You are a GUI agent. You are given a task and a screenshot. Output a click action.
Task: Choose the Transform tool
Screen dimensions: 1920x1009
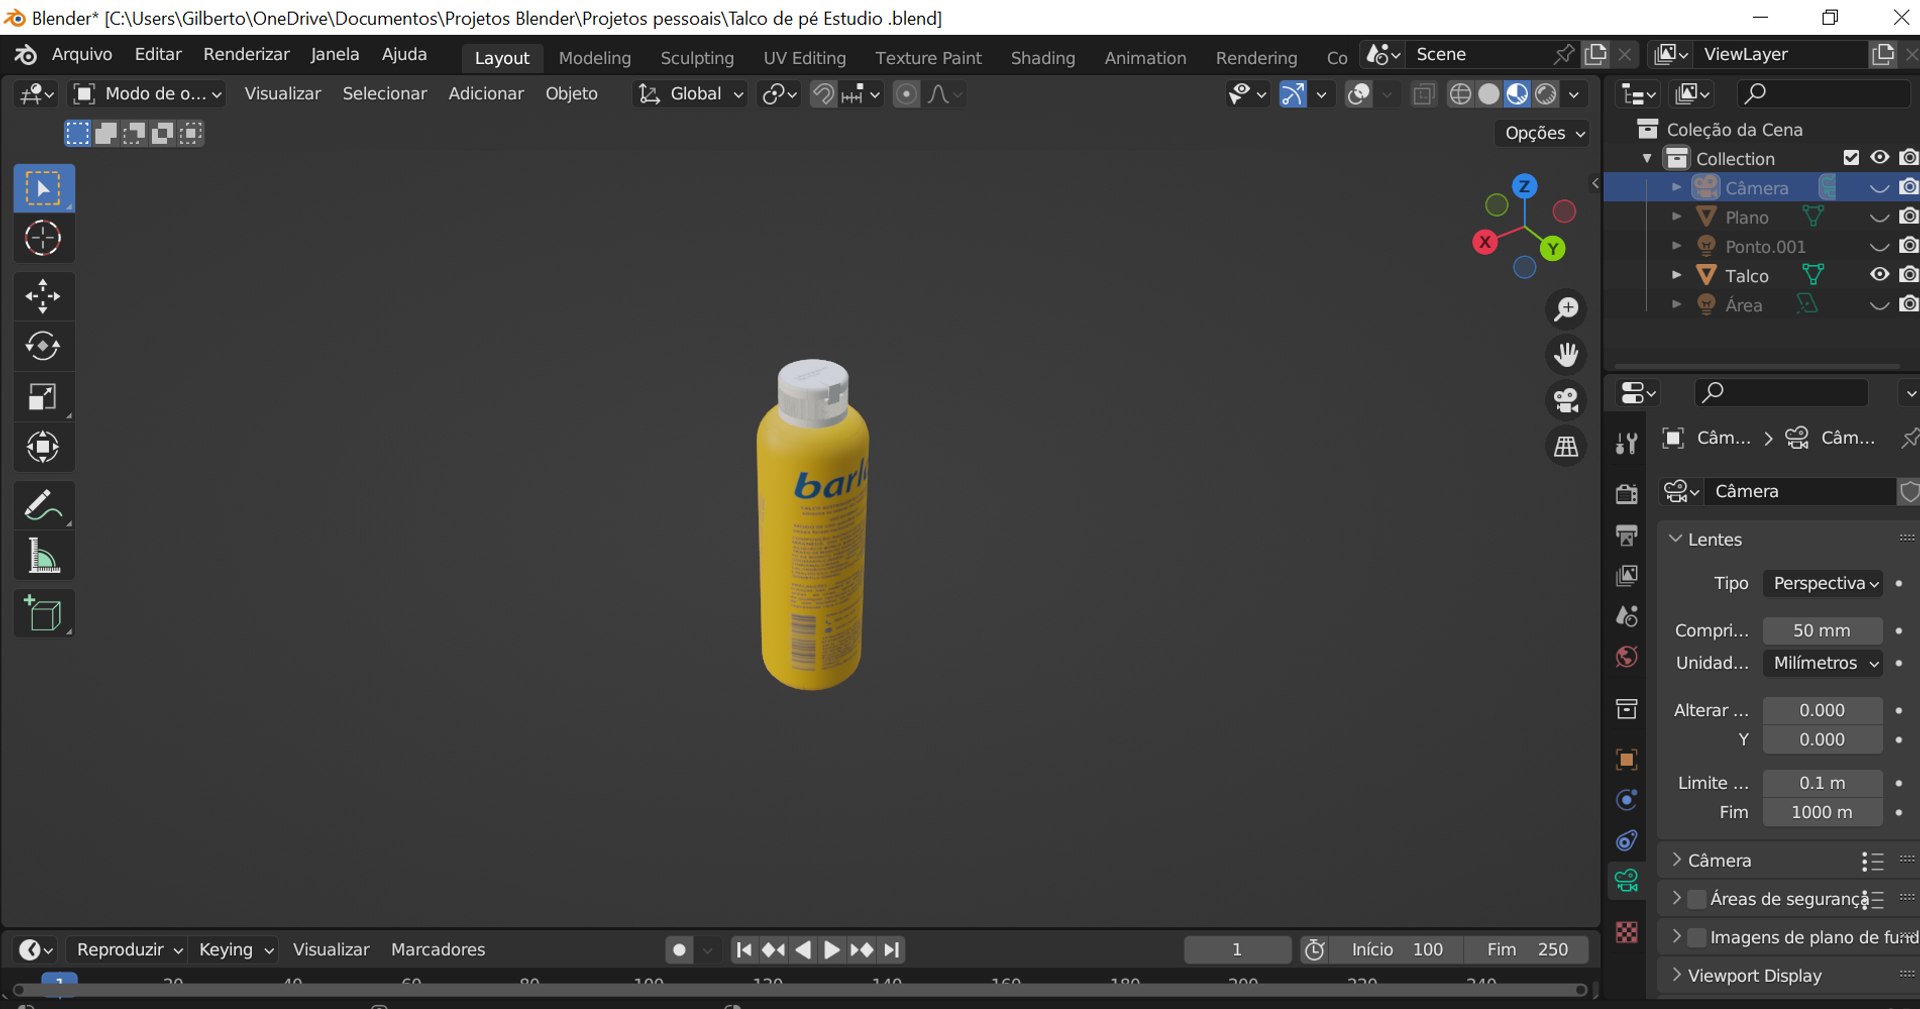(43, 447)
